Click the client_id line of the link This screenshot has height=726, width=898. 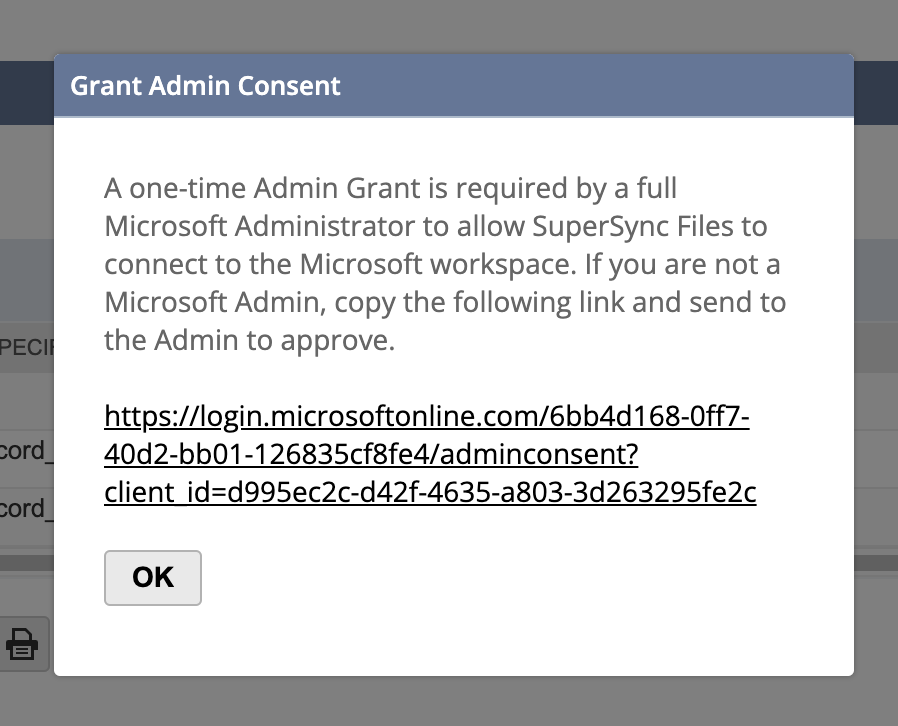coord(430,494)
